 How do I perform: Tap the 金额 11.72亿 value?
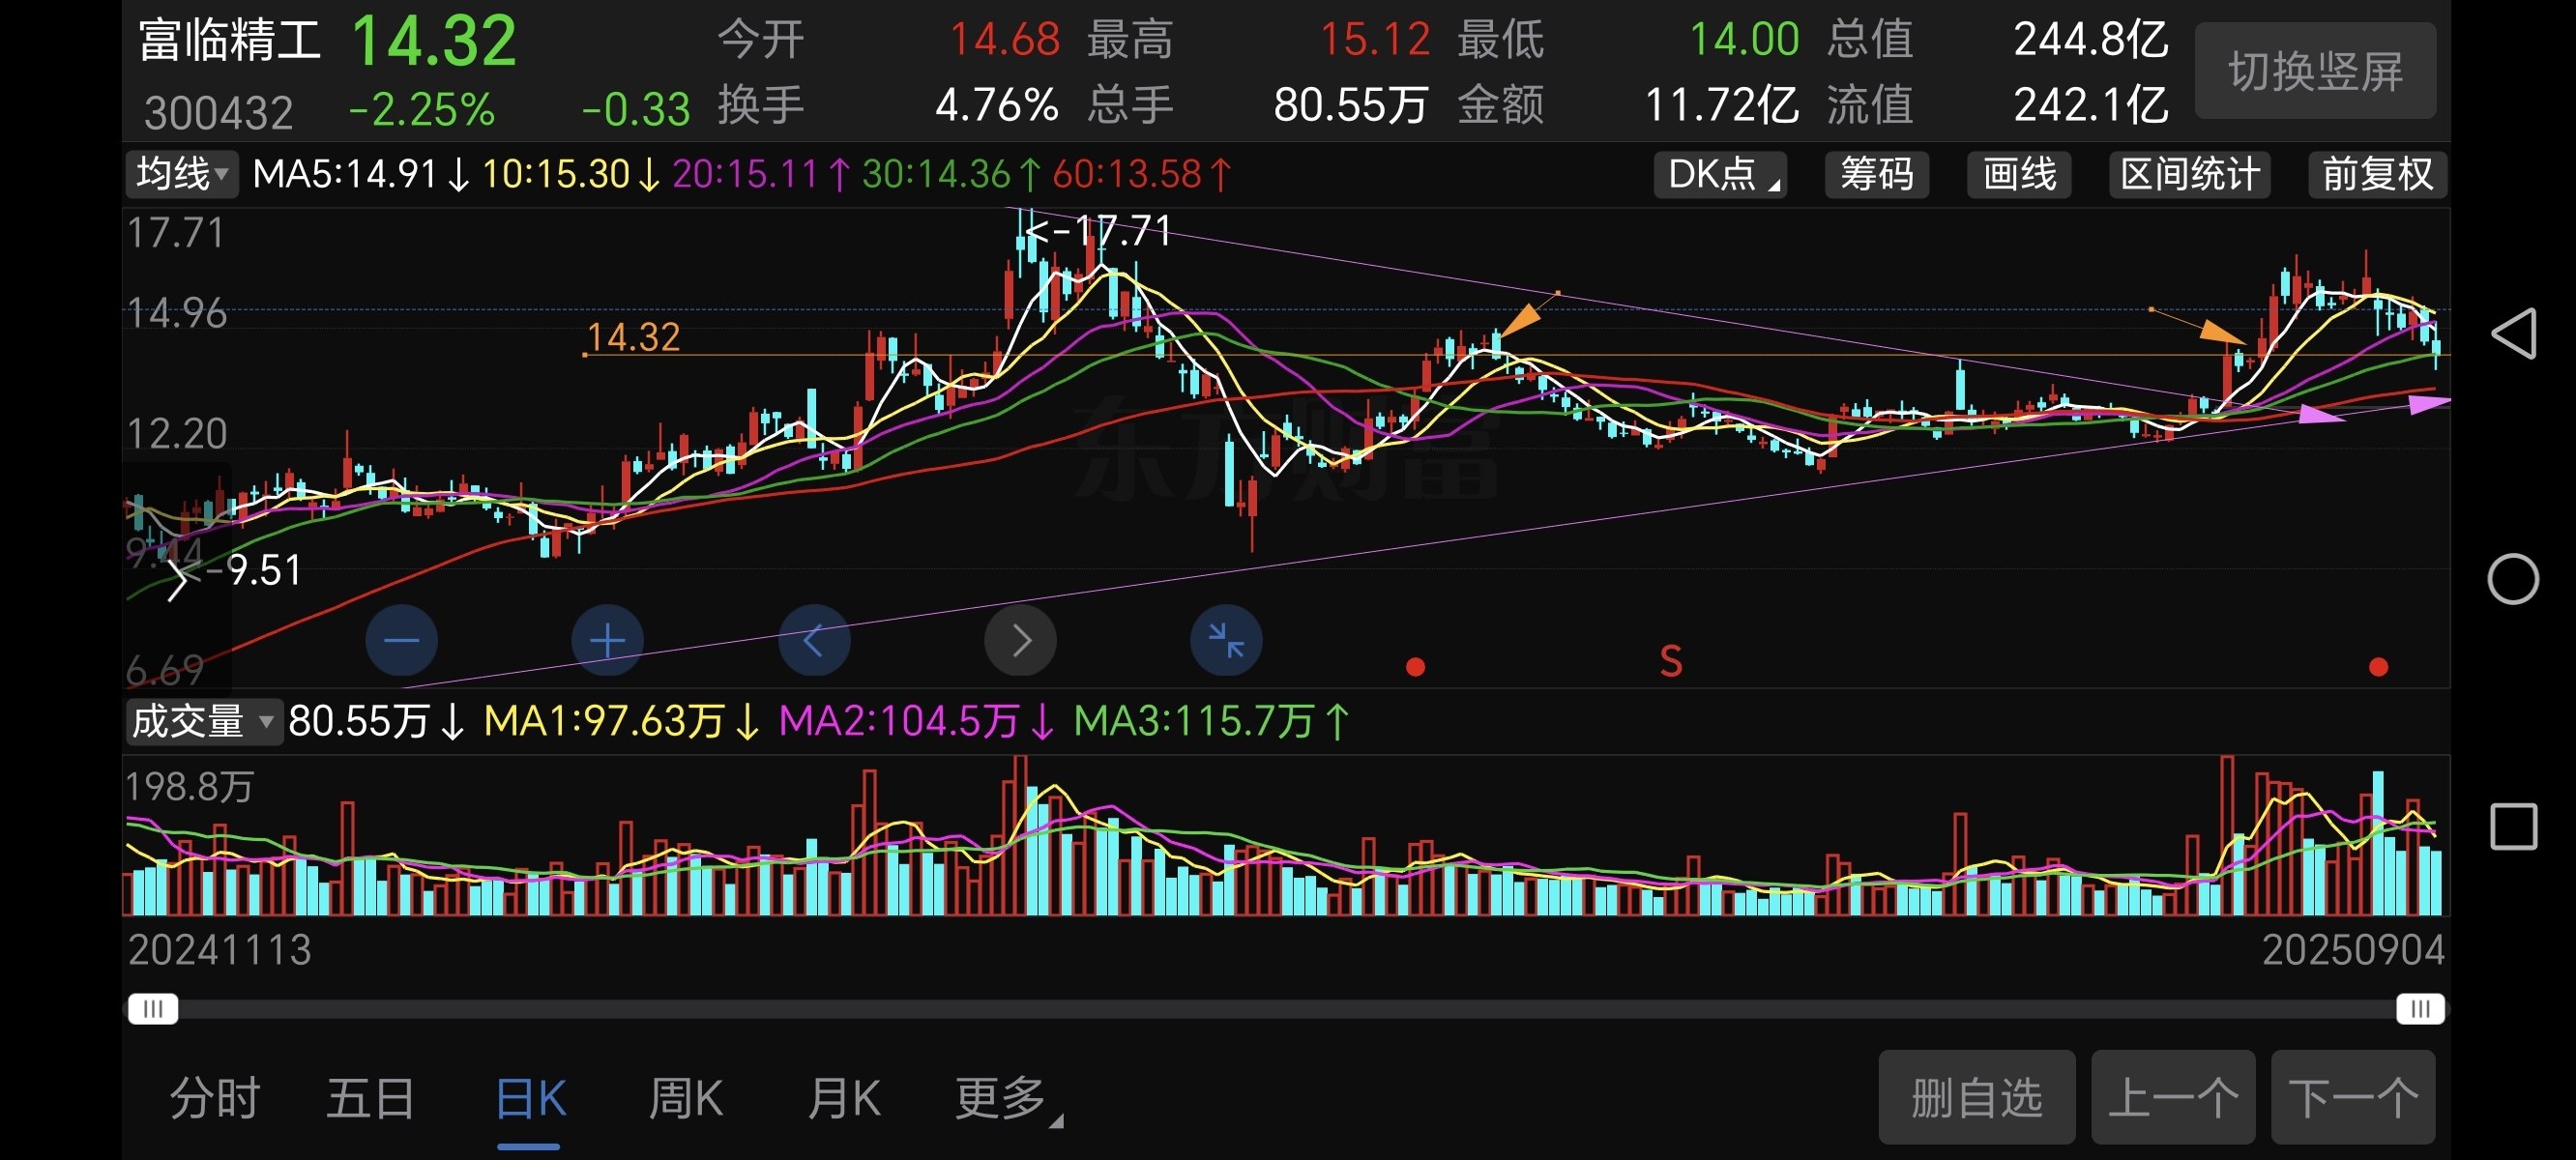pyautogui.click(x=1721, y=105)
